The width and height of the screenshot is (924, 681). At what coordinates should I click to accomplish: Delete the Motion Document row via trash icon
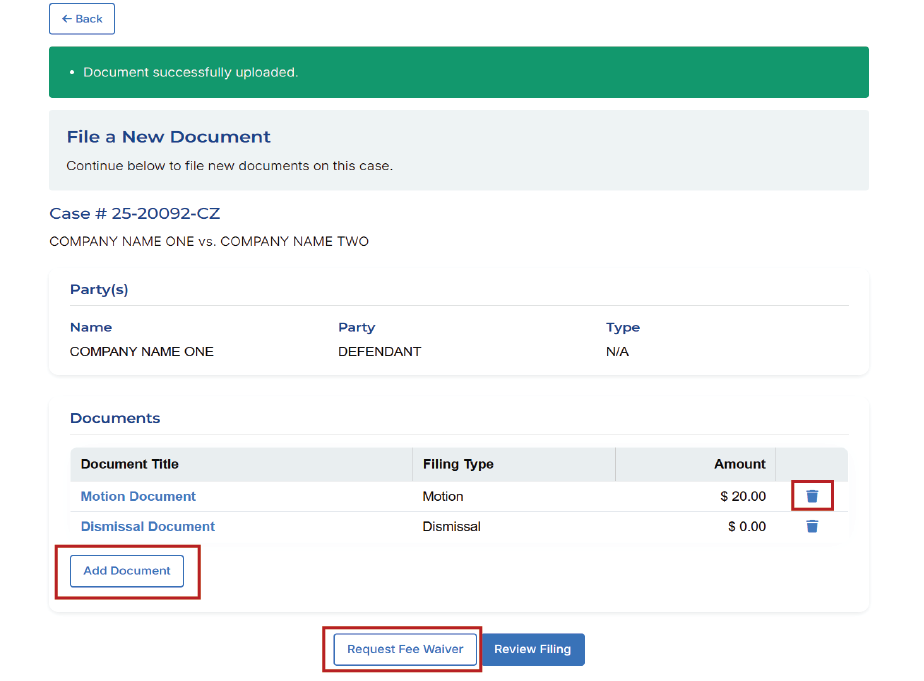pos(811,496)
